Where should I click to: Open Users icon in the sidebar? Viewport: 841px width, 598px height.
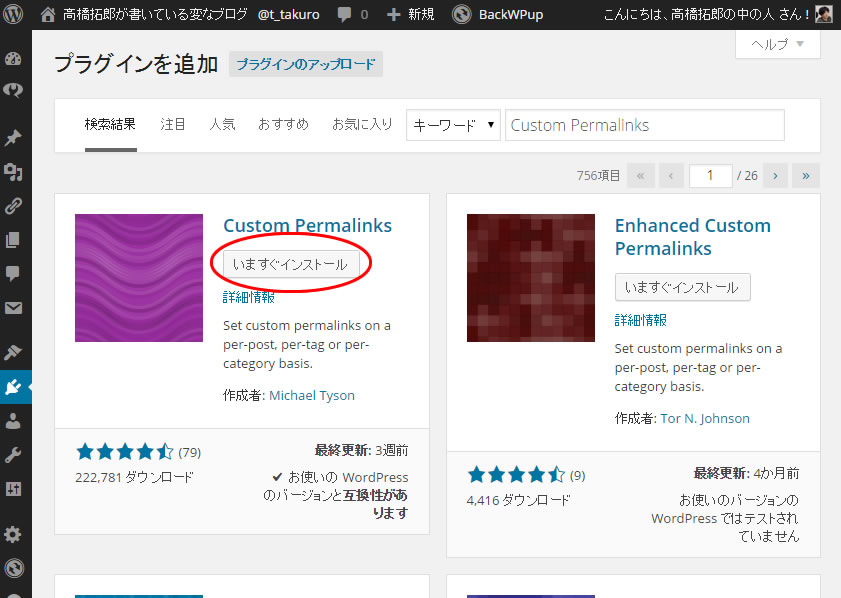click(x=13, y=421)
